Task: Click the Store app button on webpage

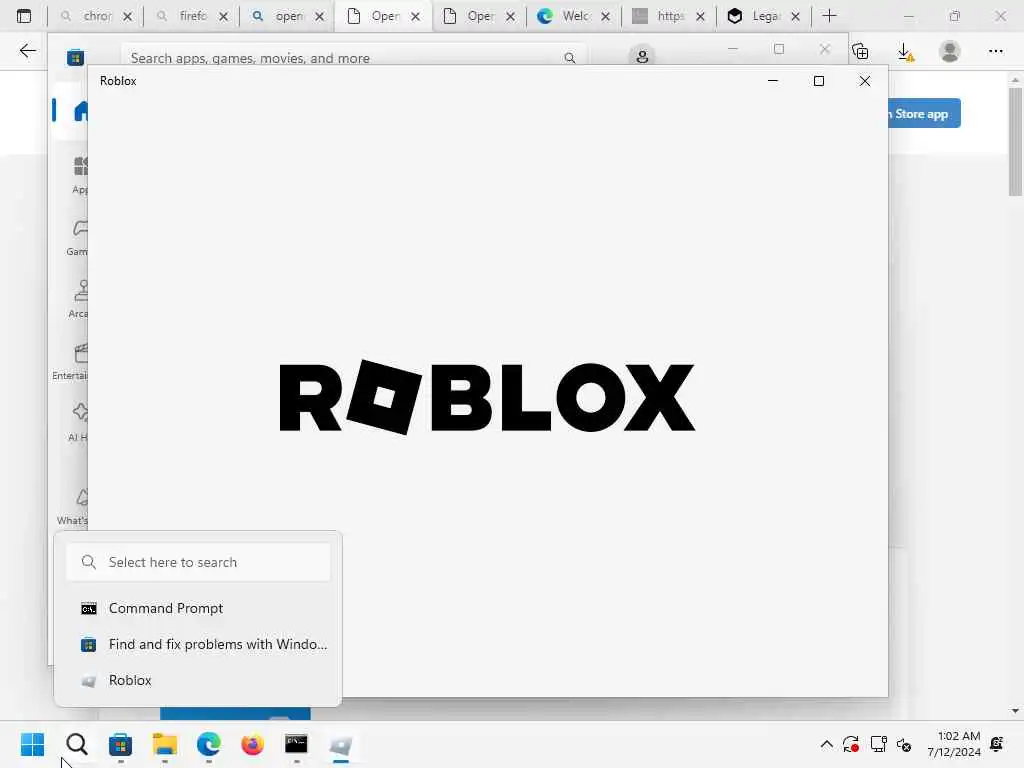Action: (924, 114)
